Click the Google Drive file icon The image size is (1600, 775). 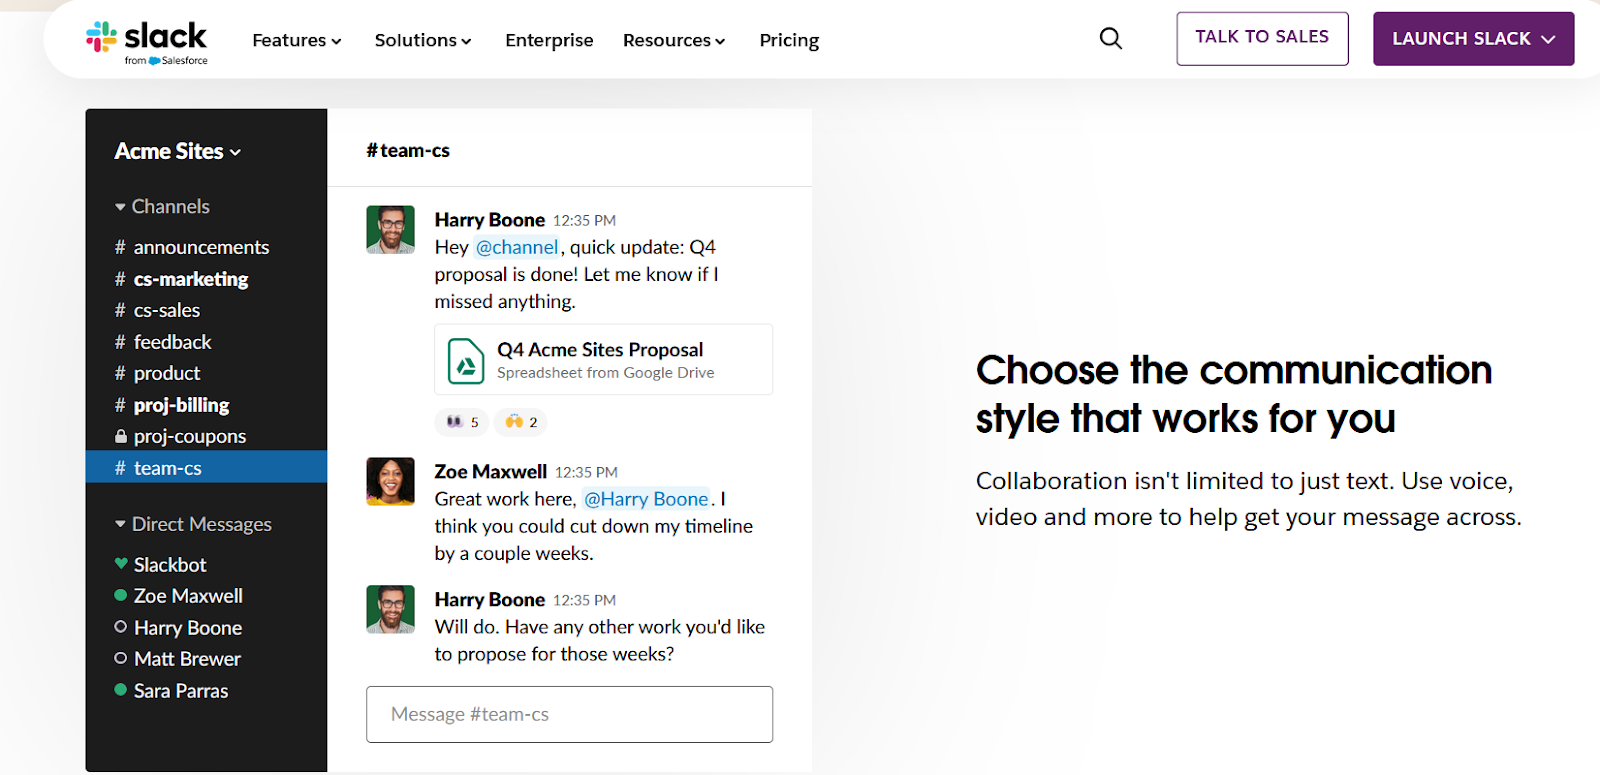(x=466, y=360)
